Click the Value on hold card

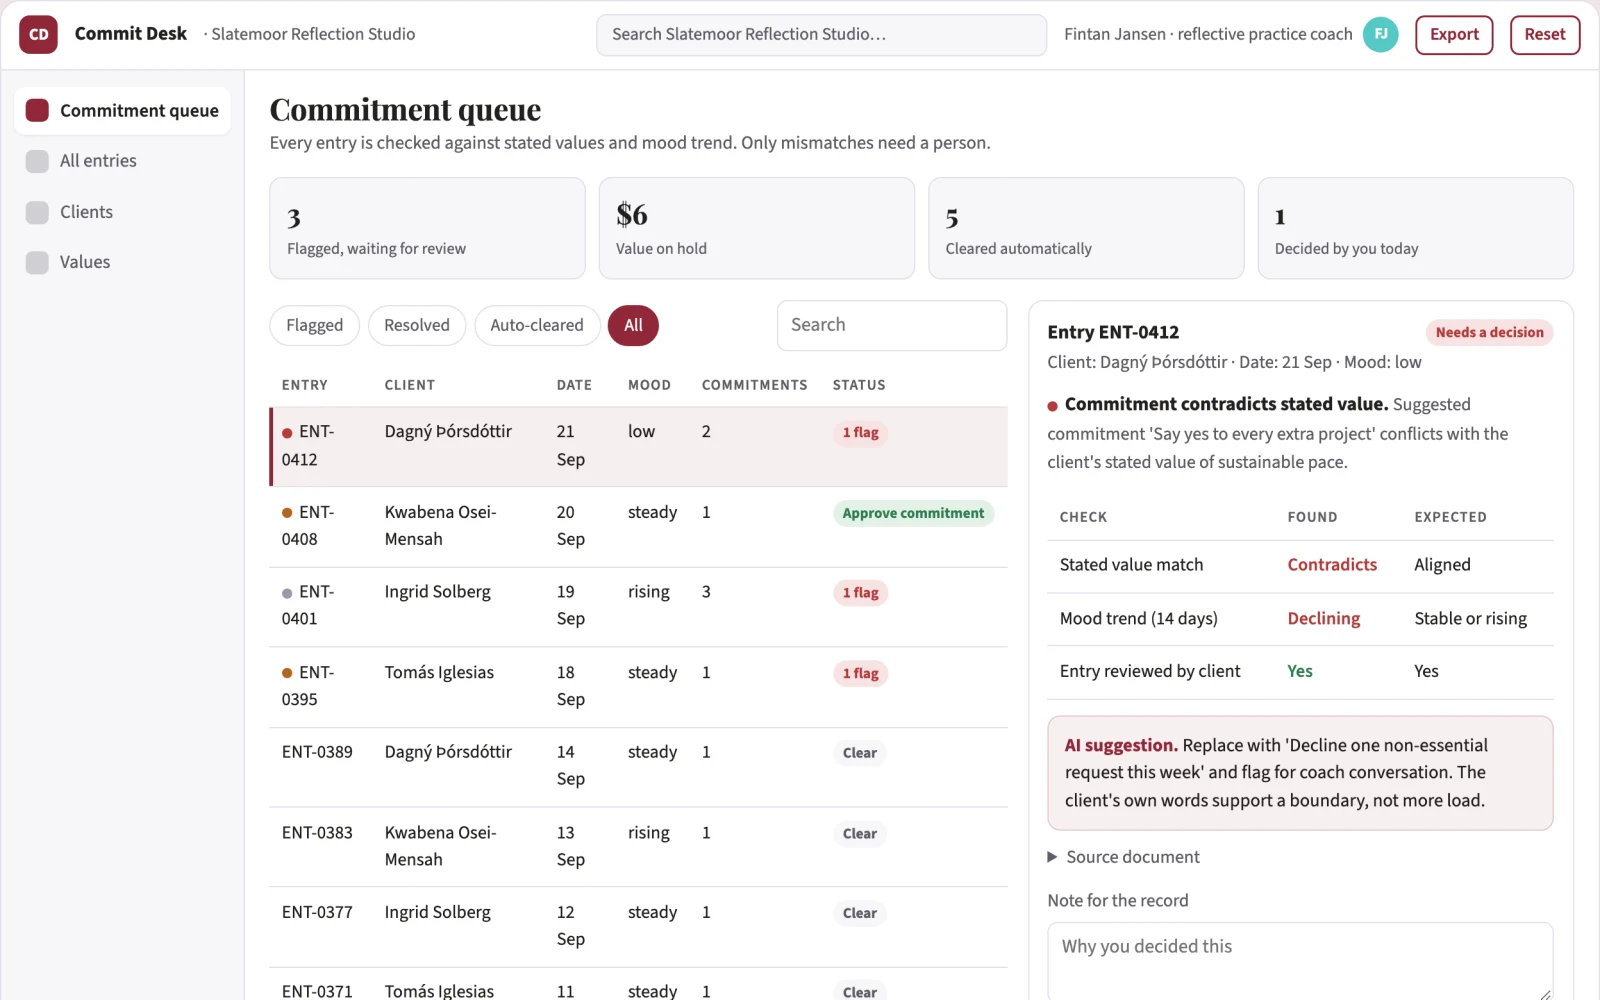(756, 228)
